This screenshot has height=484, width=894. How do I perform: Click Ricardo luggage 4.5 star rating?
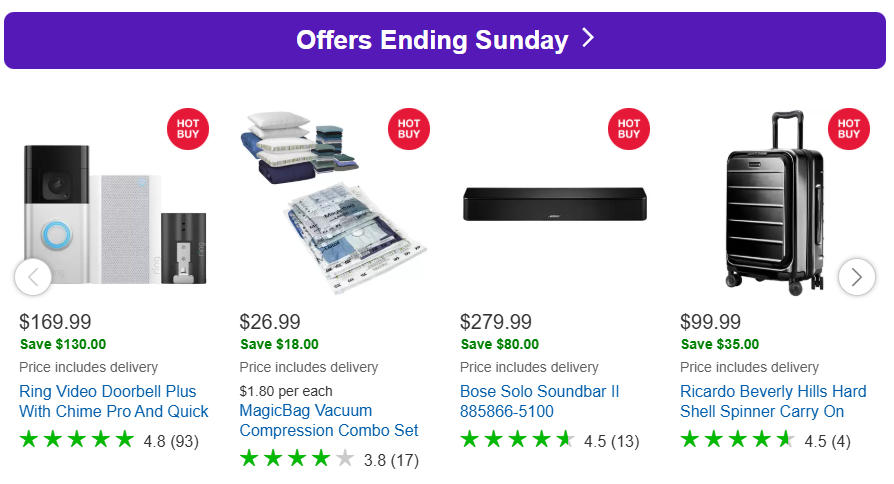click(x=737, y=439)
